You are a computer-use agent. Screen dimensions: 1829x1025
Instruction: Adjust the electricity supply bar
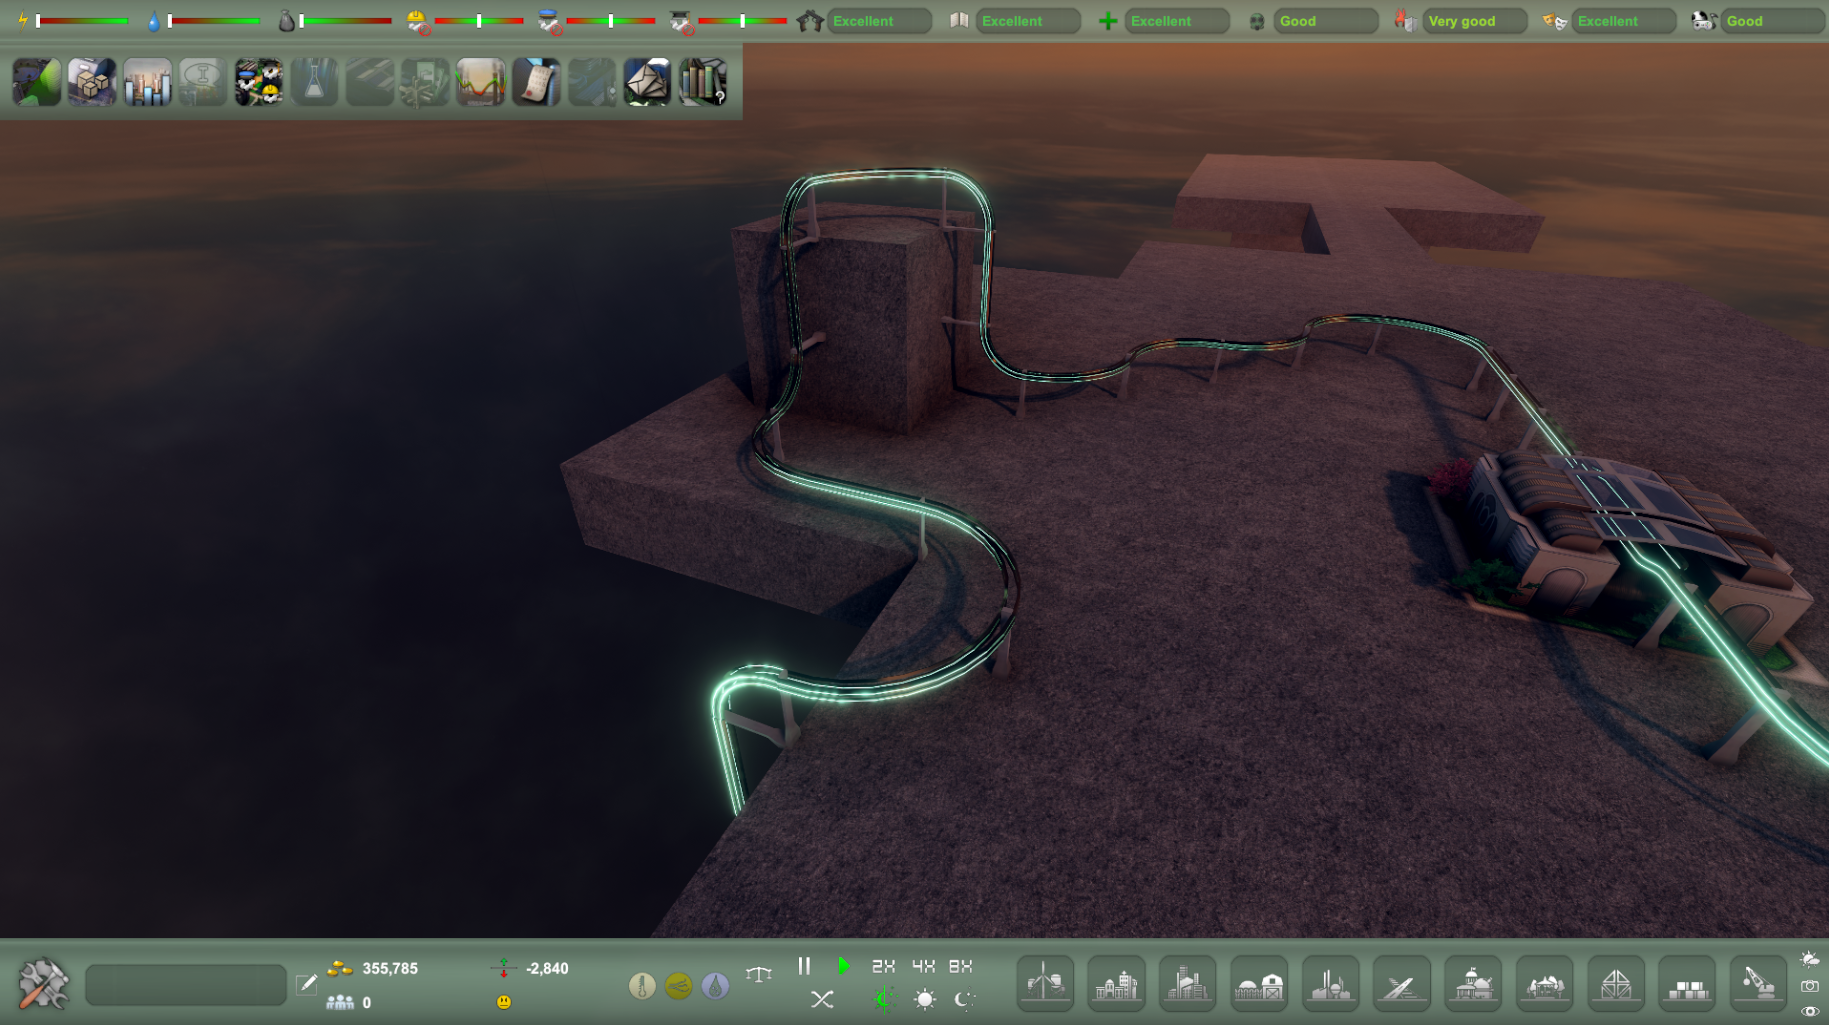coord(82,20)
